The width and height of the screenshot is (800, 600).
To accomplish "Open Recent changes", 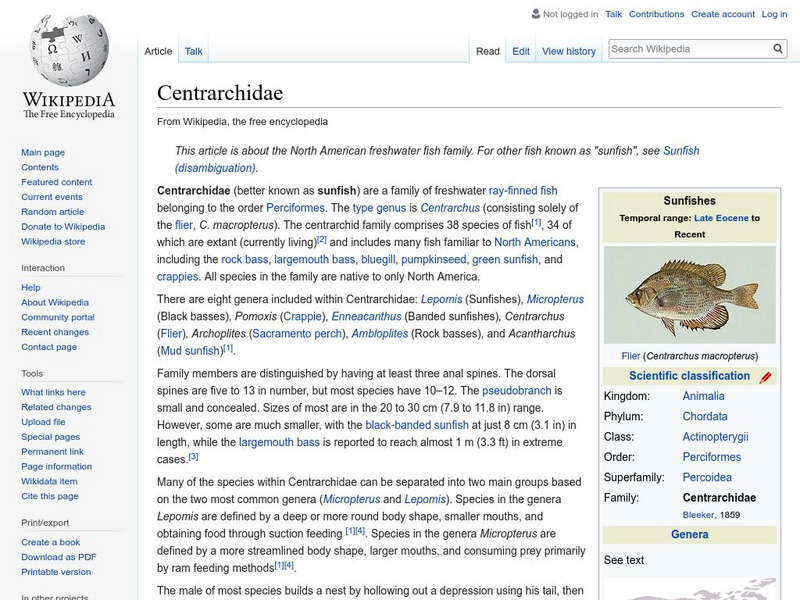I will pyautogui.click(x=55, y=332).
